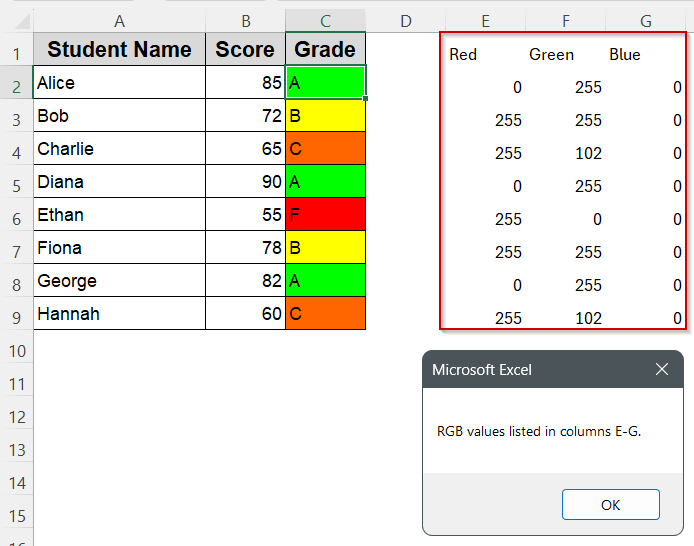
Task: Click George's score of 82
Action: pos(246,280)
